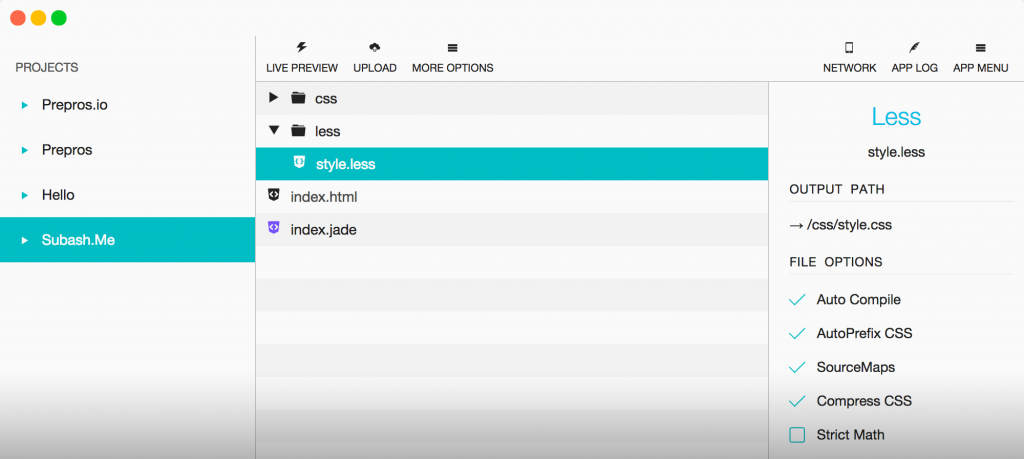Expand the Prepros.io project arrow
The width and height of the screenshot is (1024, 459).
tap(25, 105)
